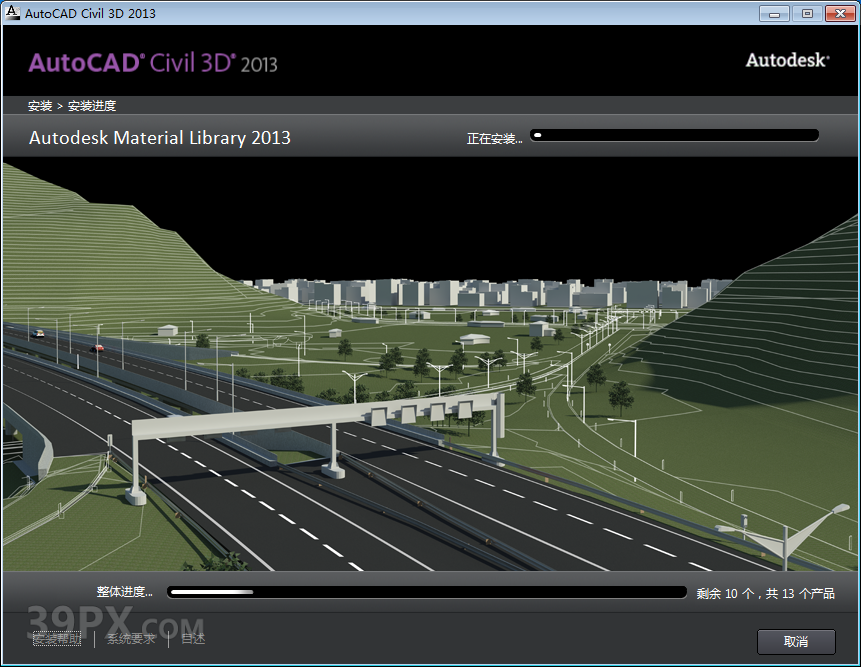The width and height of the screenshot is (861, 667).
Task: Click the Autodesk brand logo
Action: (787, 60)
